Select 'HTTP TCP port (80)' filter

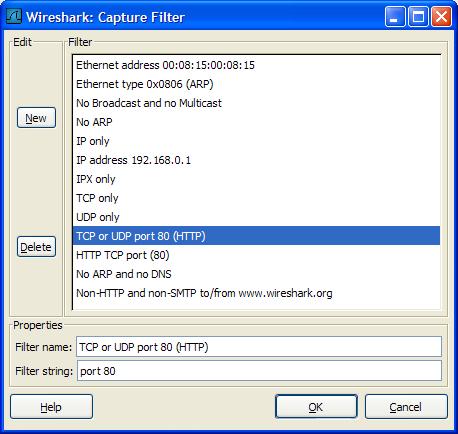(256, 255)
